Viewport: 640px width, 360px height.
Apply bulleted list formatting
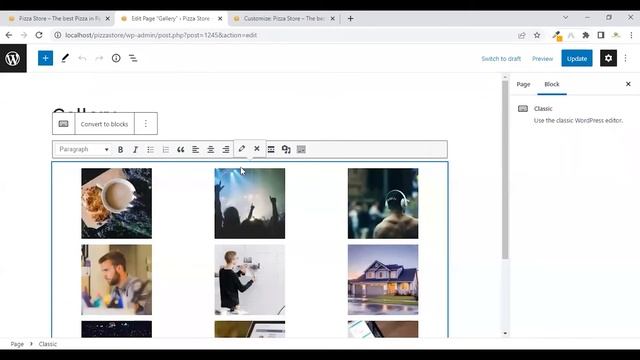(x=151, y=150)
